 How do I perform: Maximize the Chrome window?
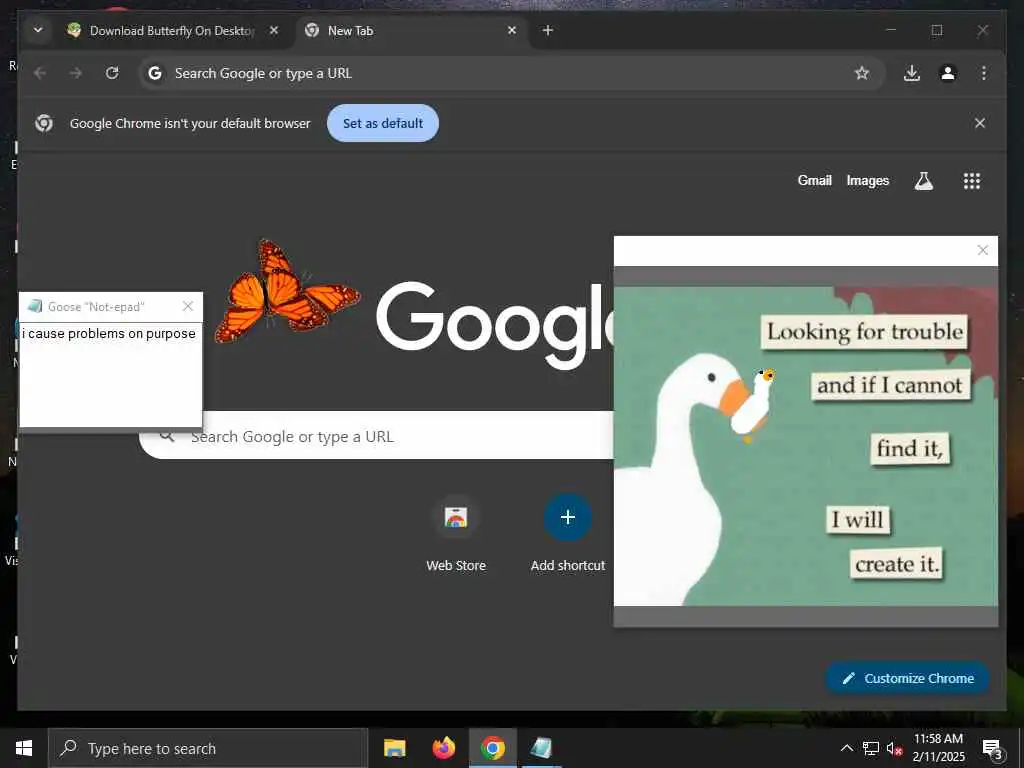tap(936, 30)
